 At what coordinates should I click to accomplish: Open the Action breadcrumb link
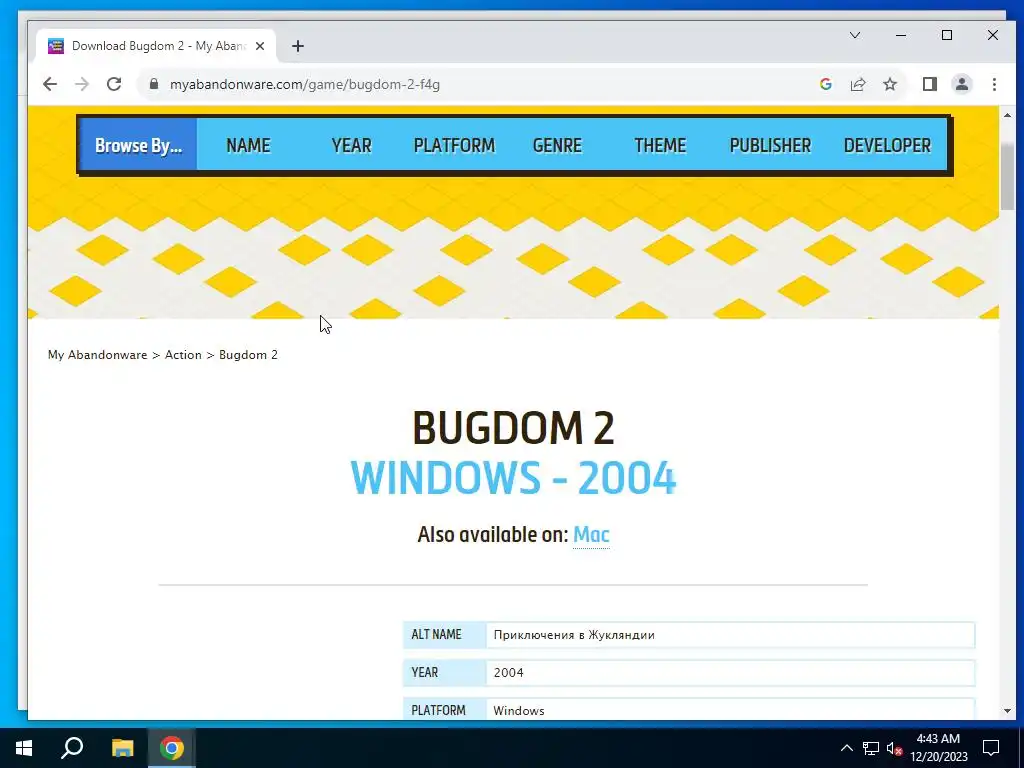click(183, 355)
